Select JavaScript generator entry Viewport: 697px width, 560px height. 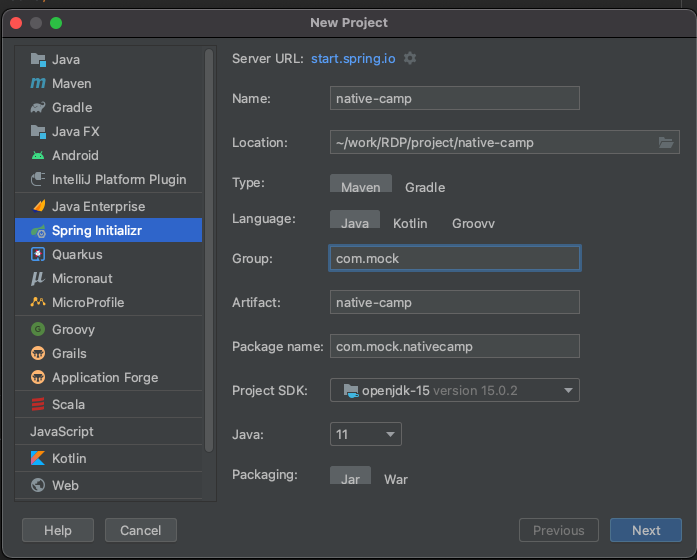pyautogui.click(x=108, y=432)
